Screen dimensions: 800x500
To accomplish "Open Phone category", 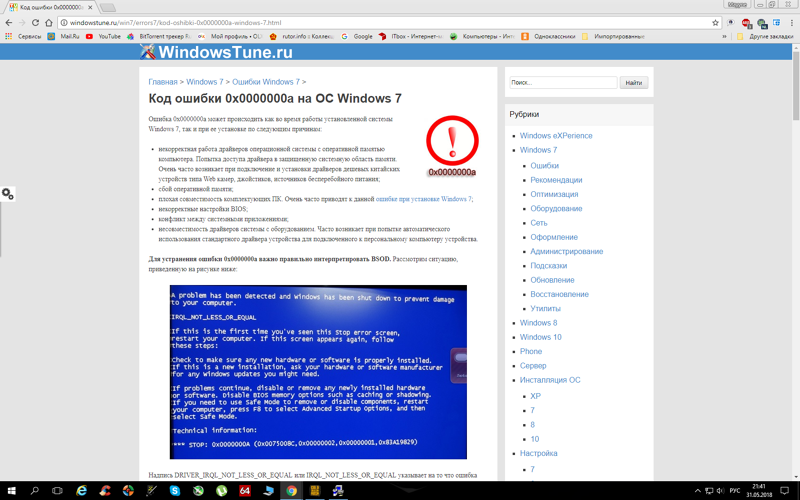I will tap(531, 351).
